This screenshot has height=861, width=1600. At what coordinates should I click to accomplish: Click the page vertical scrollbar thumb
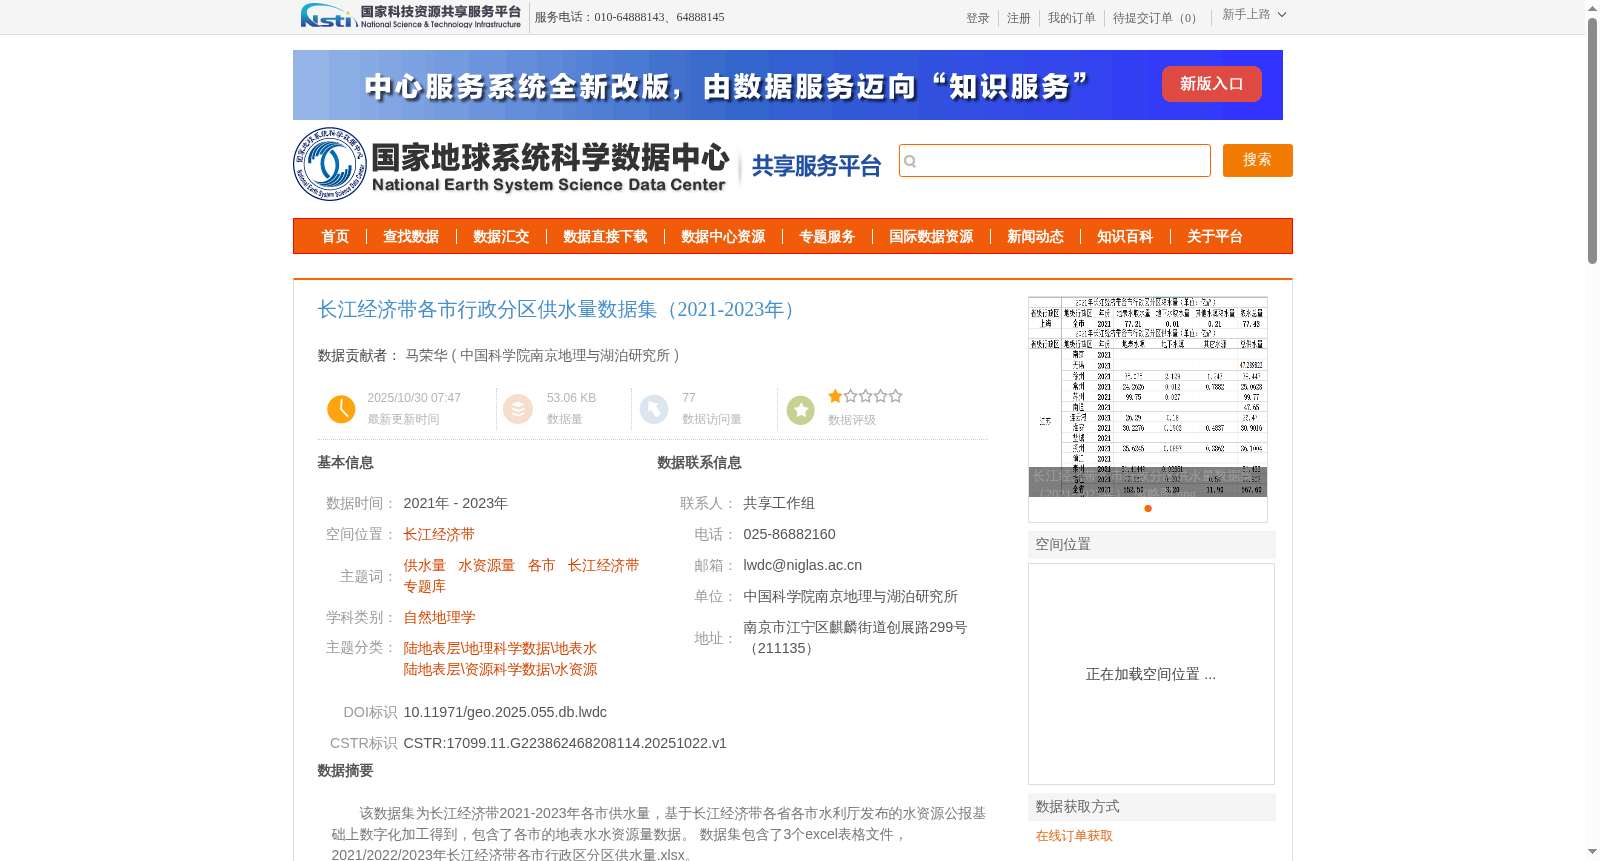click(1592, 140)
